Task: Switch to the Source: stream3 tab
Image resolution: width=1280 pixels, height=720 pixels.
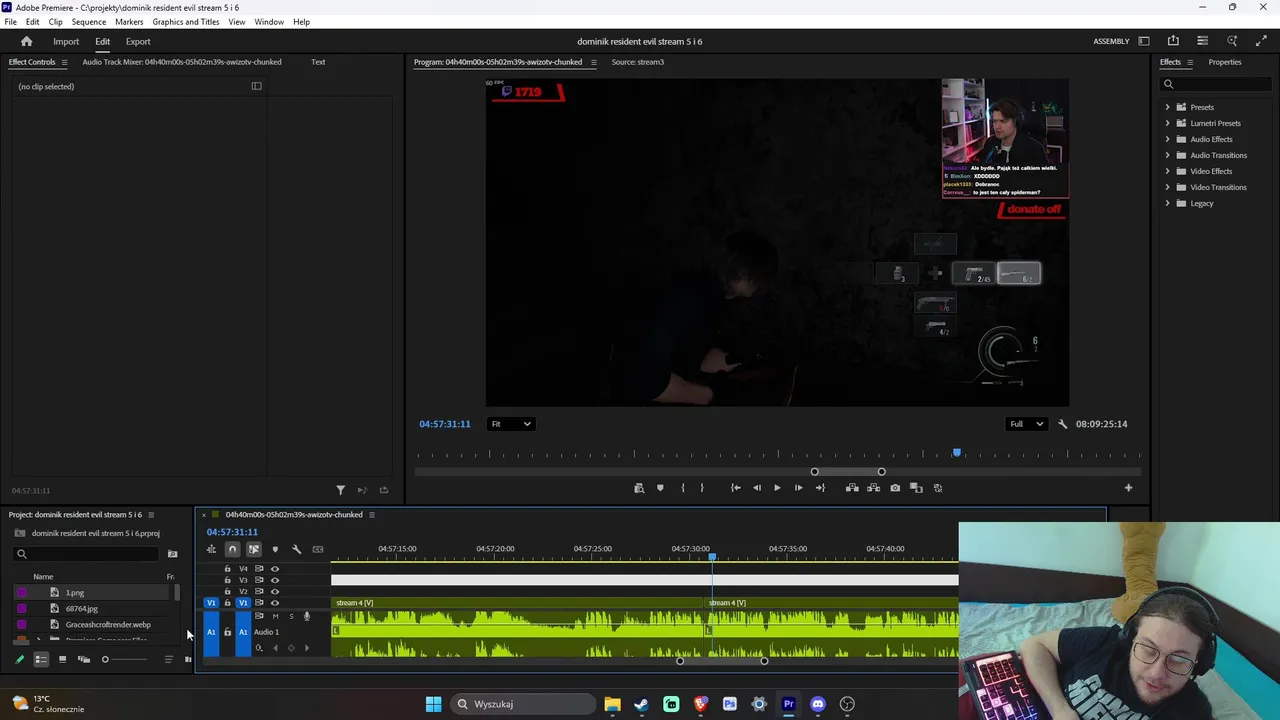Action: coord(637,62)
